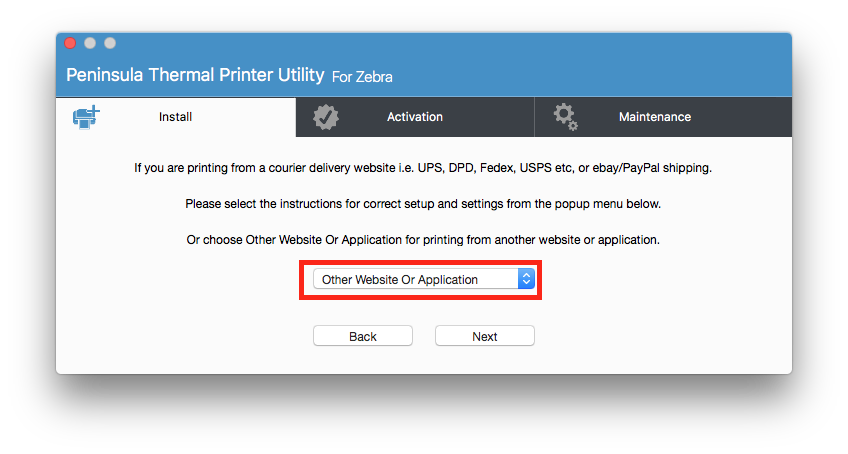Click the For Zebra subtitle text
The width and height of the screenshot is (848, 454).
click(362, 77)
